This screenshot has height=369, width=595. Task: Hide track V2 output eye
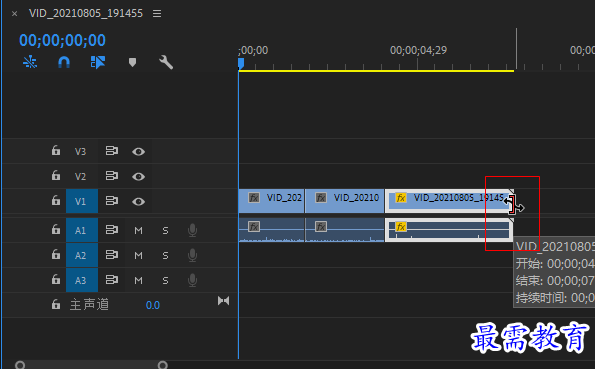pyautogui.click(x=139, y=177)
